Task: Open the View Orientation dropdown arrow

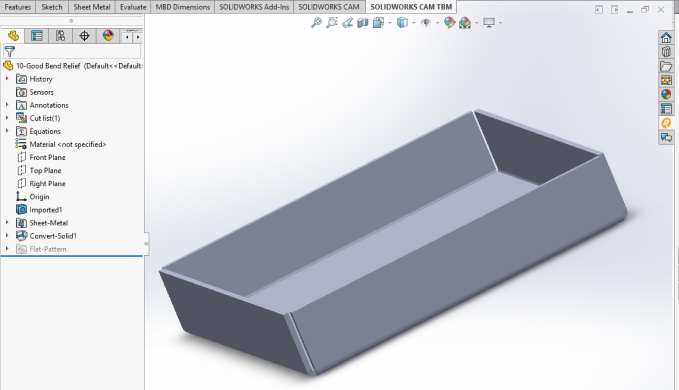Action: point(390,23)
